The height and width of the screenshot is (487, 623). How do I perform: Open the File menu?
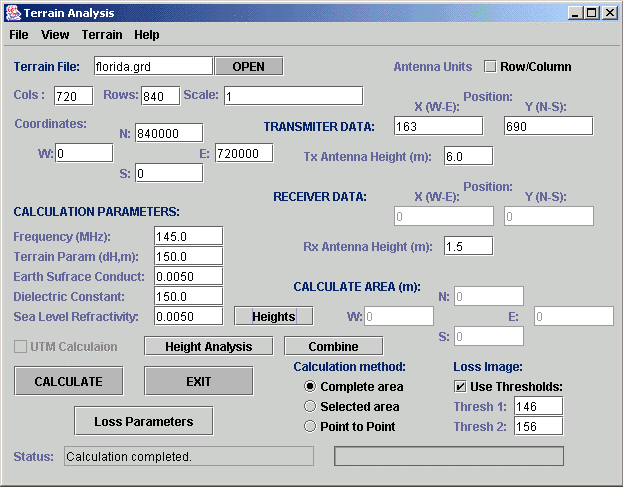pyautogui.click(x=19, y=35)
